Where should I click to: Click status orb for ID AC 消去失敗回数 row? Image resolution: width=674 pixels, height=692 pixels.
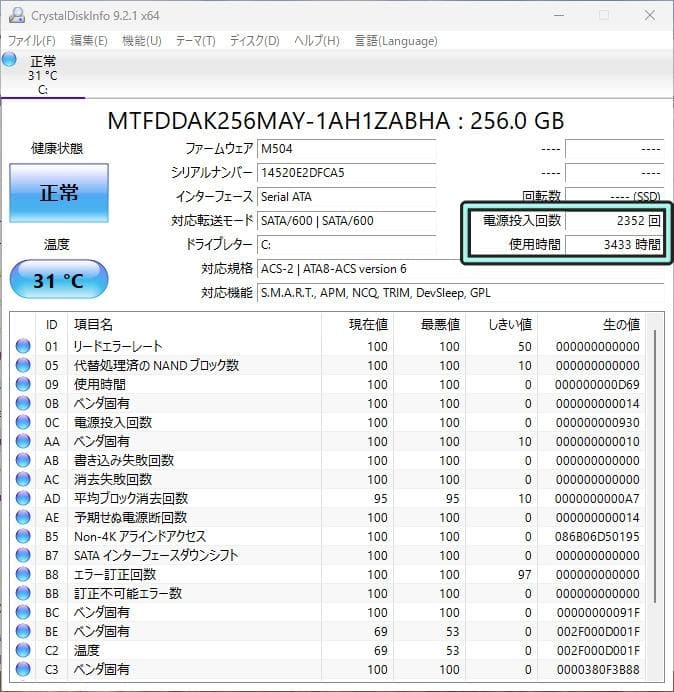click(23, 479)
